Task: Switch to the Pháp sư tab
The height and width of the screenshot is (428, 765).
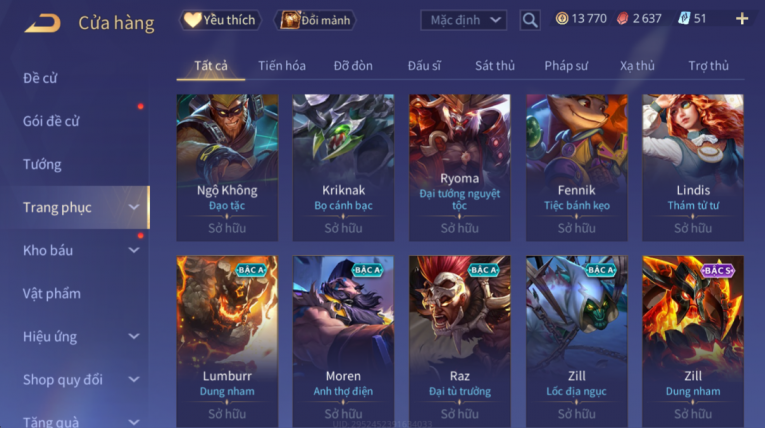Action: click(566, 65)
